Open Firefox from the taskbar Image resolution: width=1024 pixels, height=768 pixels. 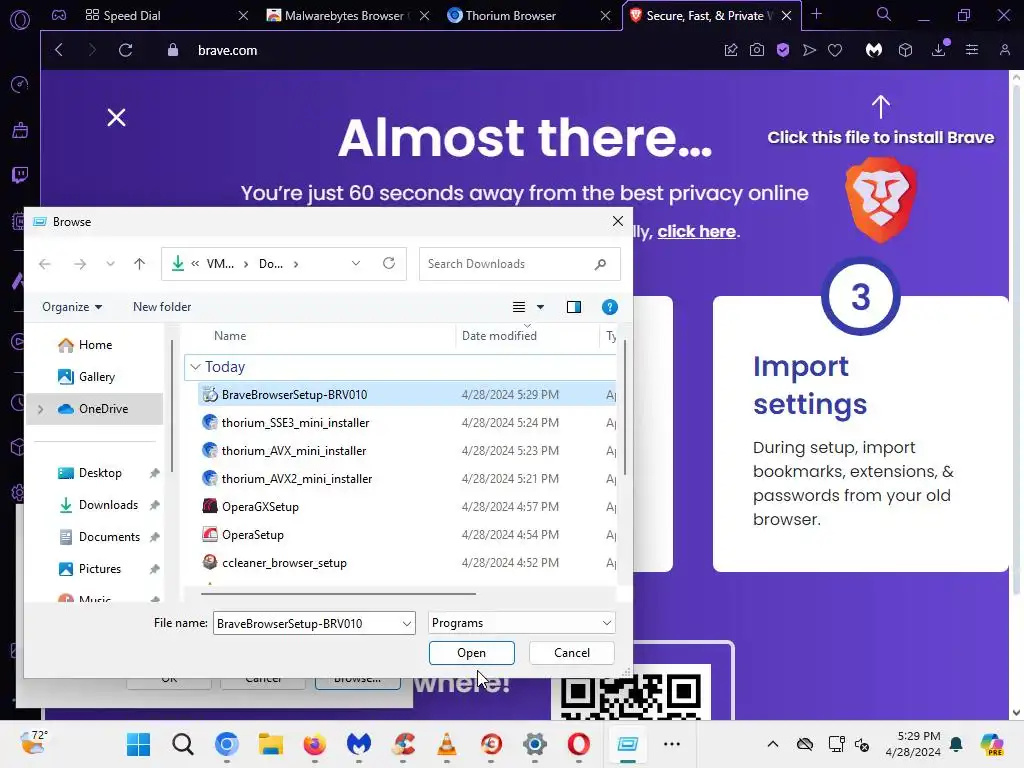click(315, 744)
